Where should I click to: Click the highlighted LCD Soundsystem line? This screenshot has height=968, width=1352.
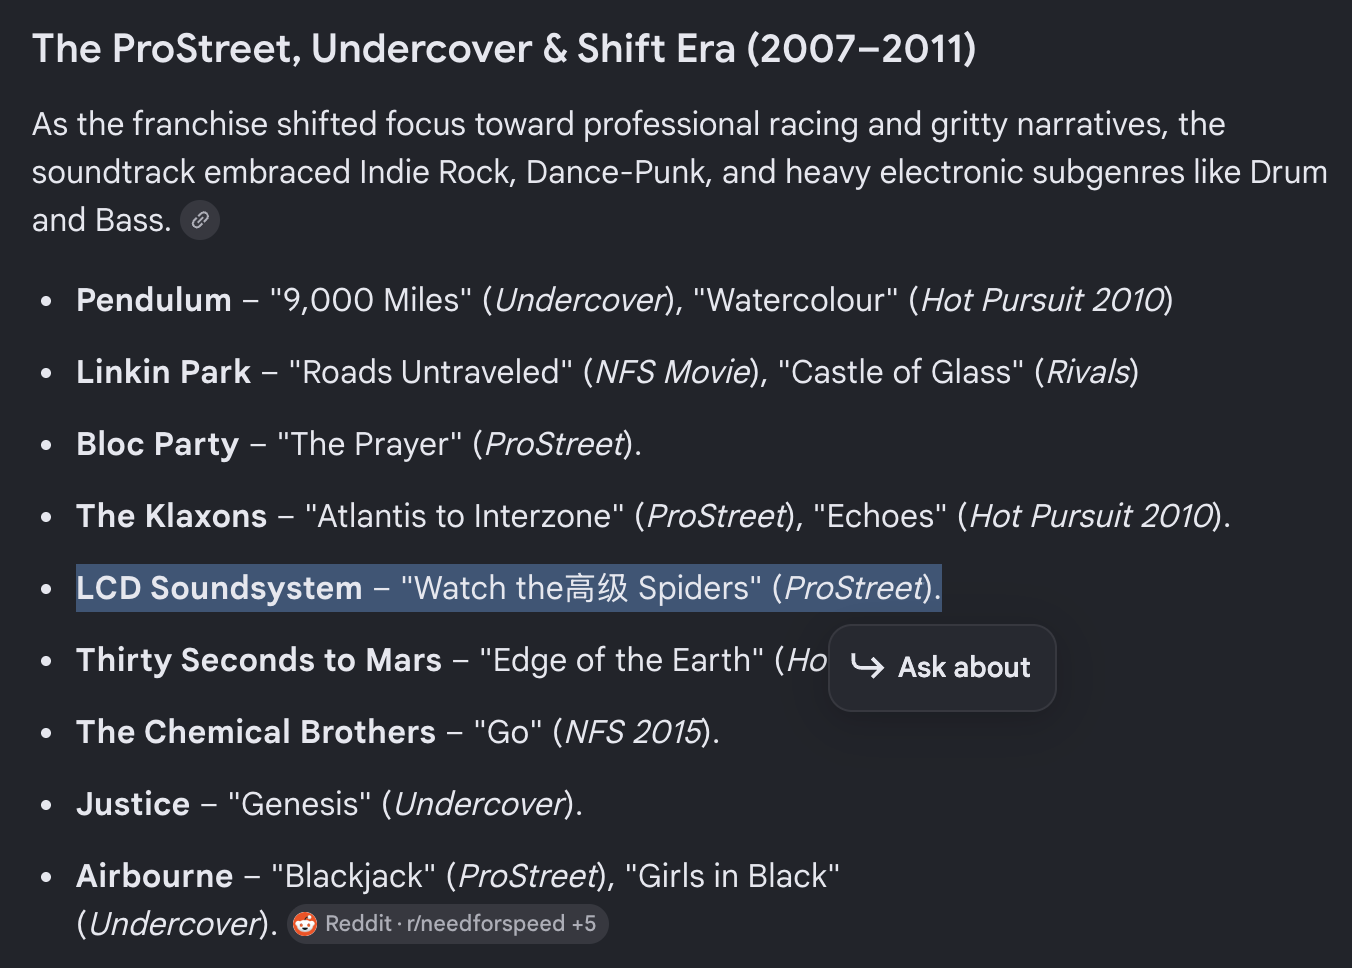coord(509,588)
